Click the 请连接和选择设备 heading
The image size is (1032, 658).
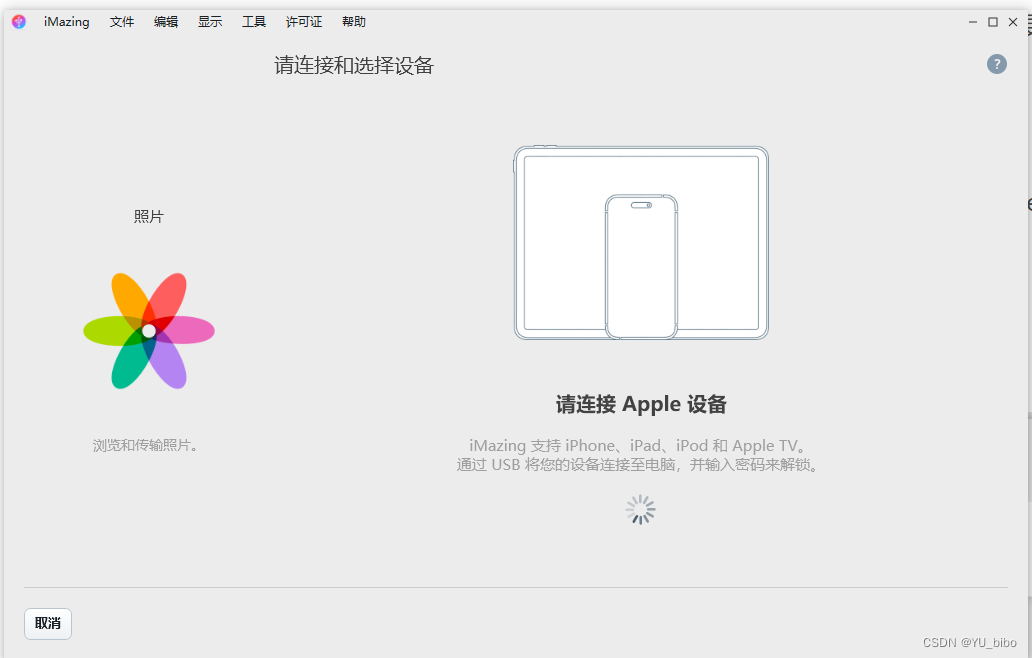(x=354, y=65)
